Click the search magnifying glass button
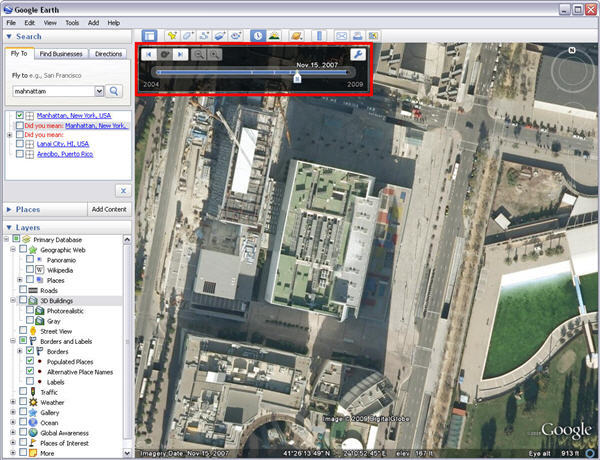The image size is (600, 460). (115, 91)
